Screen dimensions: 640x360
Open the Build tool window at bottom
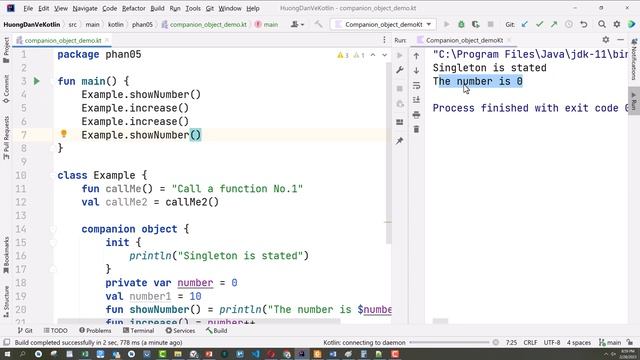217,331
